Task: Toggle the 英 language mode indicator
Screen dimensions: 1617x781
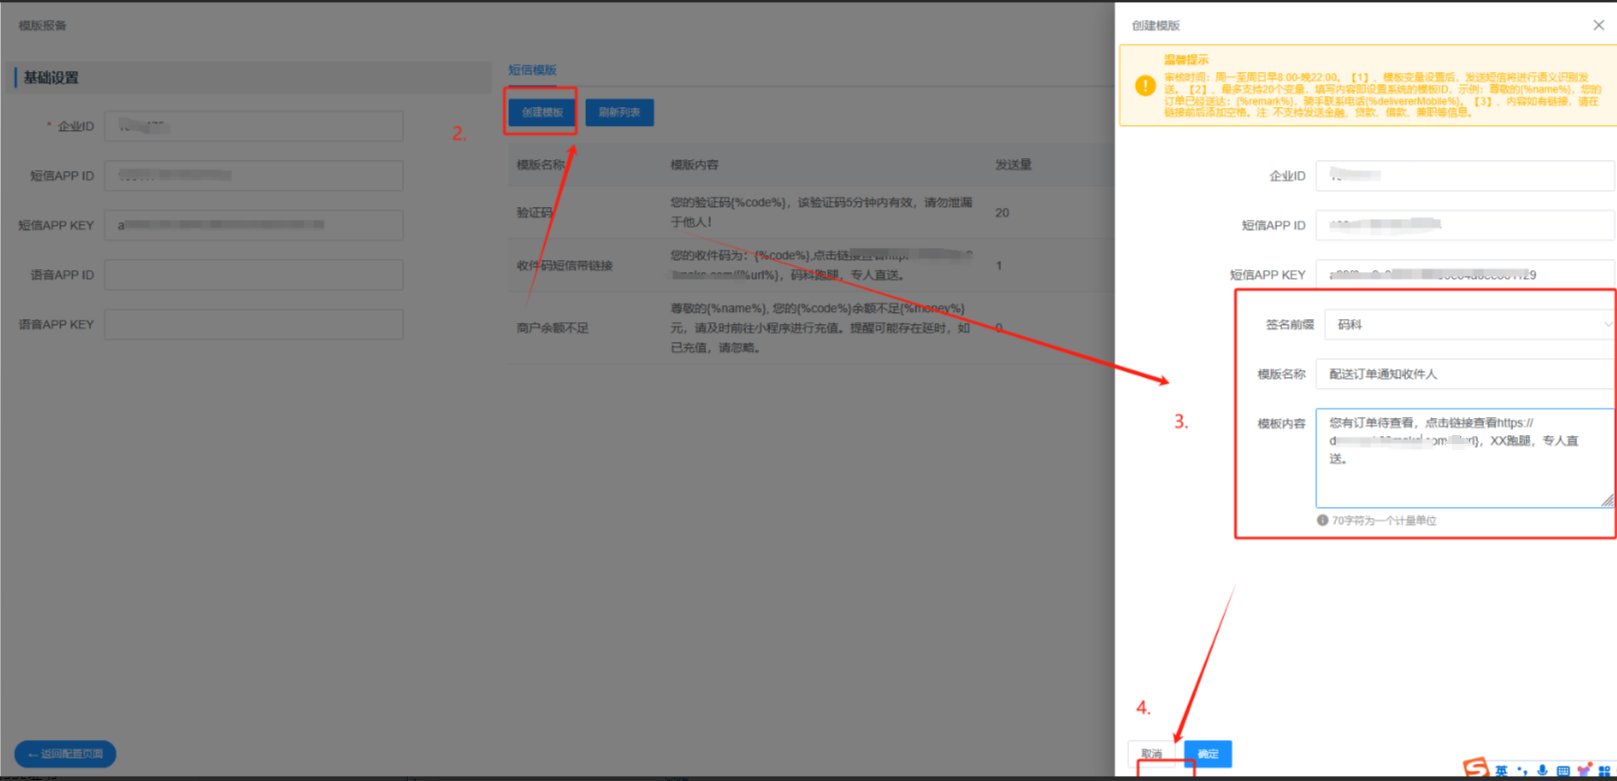Action: [x=1501, y=771]
